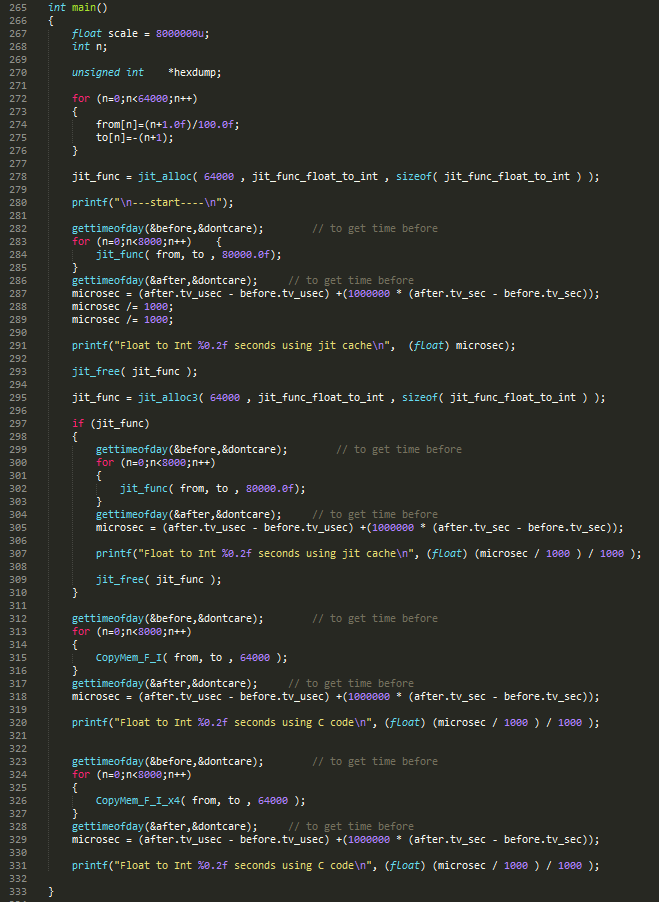The height and width of the screenshot is (902, 659).
Task: Click the comment text on line 282
Action: coord(374,228)
